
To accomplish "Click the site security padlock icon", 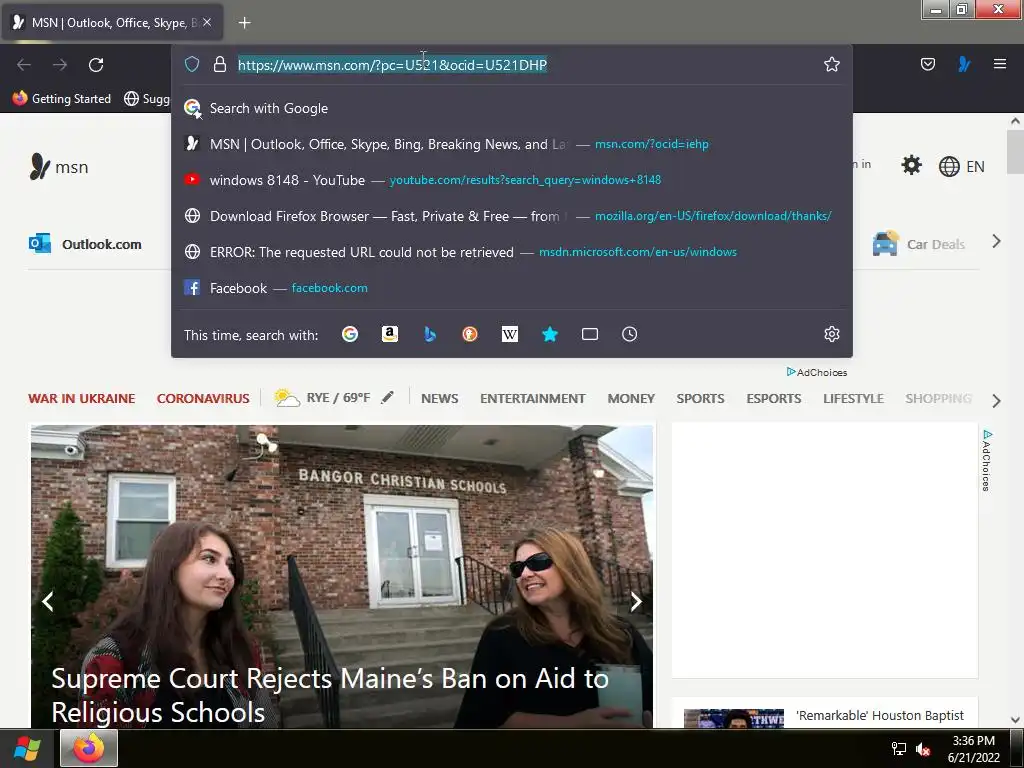I will [220, 64].
